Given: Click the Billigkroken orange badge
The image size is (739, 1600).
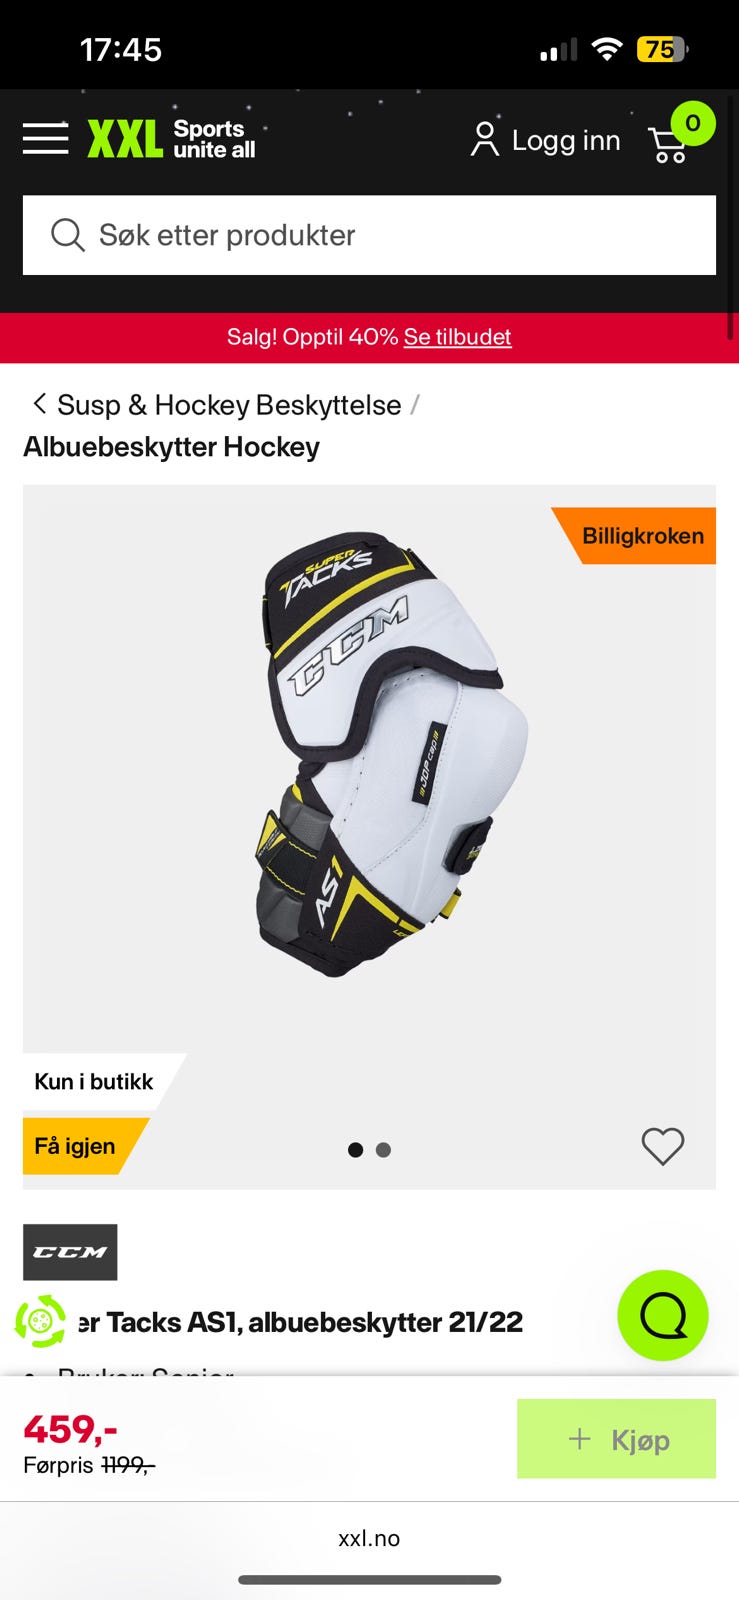Looking at the screenshot, I should pyautogui.click(x=640, y=536).
